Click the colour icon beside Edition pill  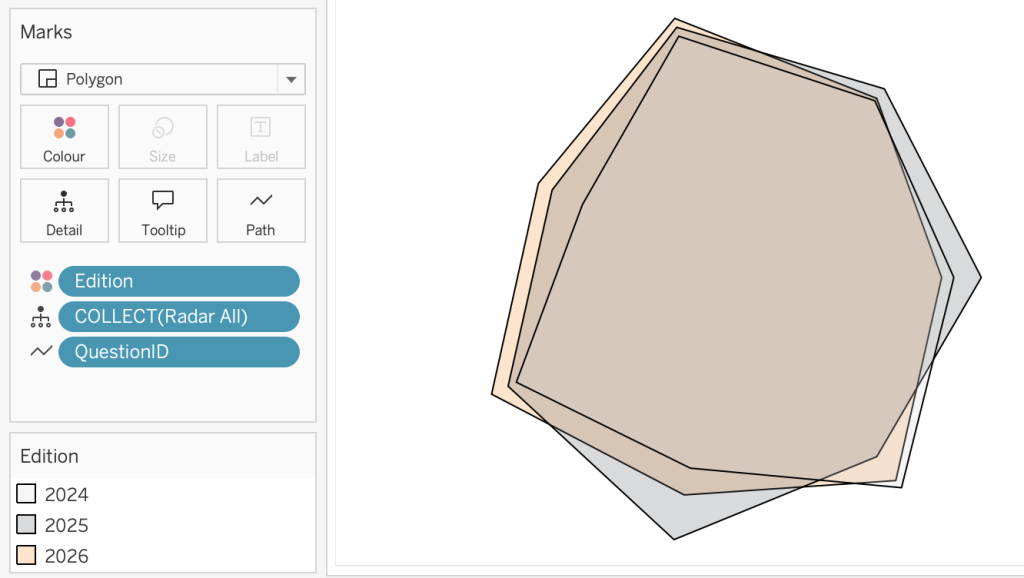tap(41, 281)
